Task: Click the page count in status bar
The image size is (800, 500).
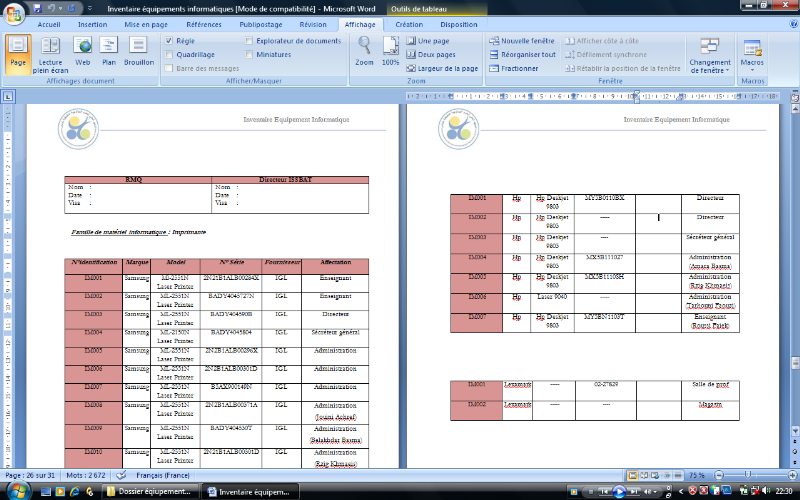Action: 30,475
